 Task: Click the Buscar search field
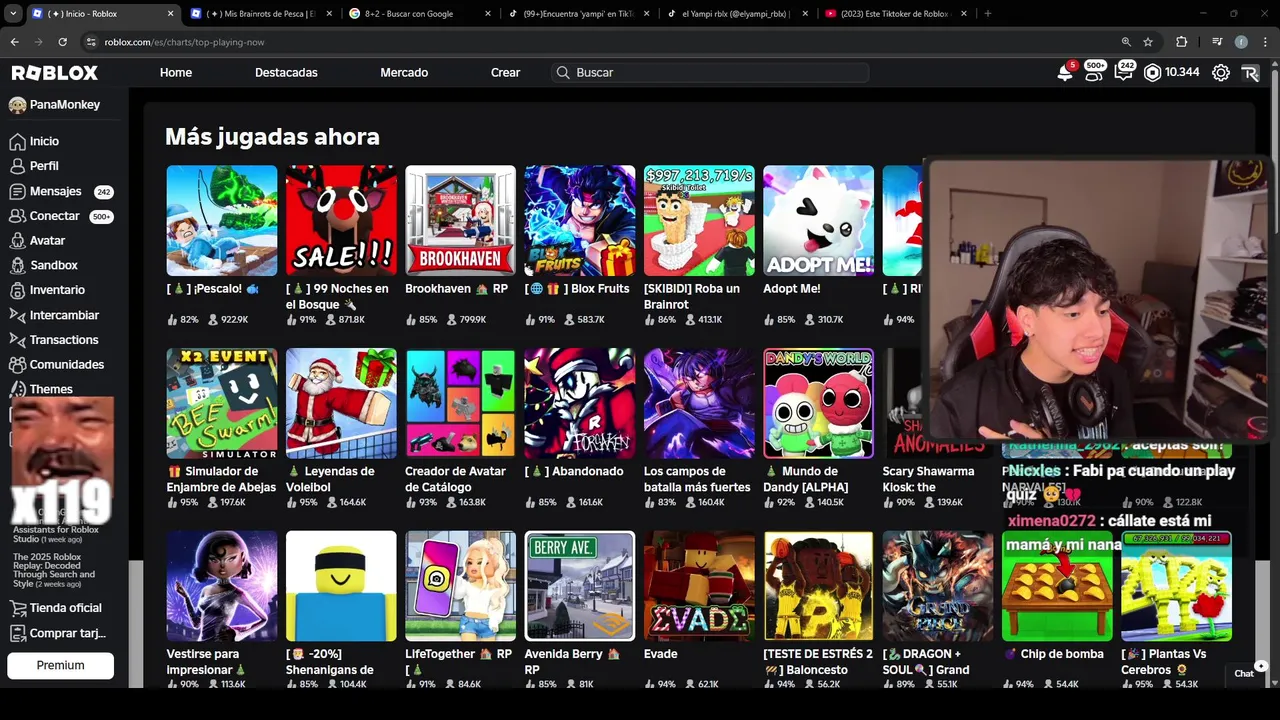(x=710, y=73)
